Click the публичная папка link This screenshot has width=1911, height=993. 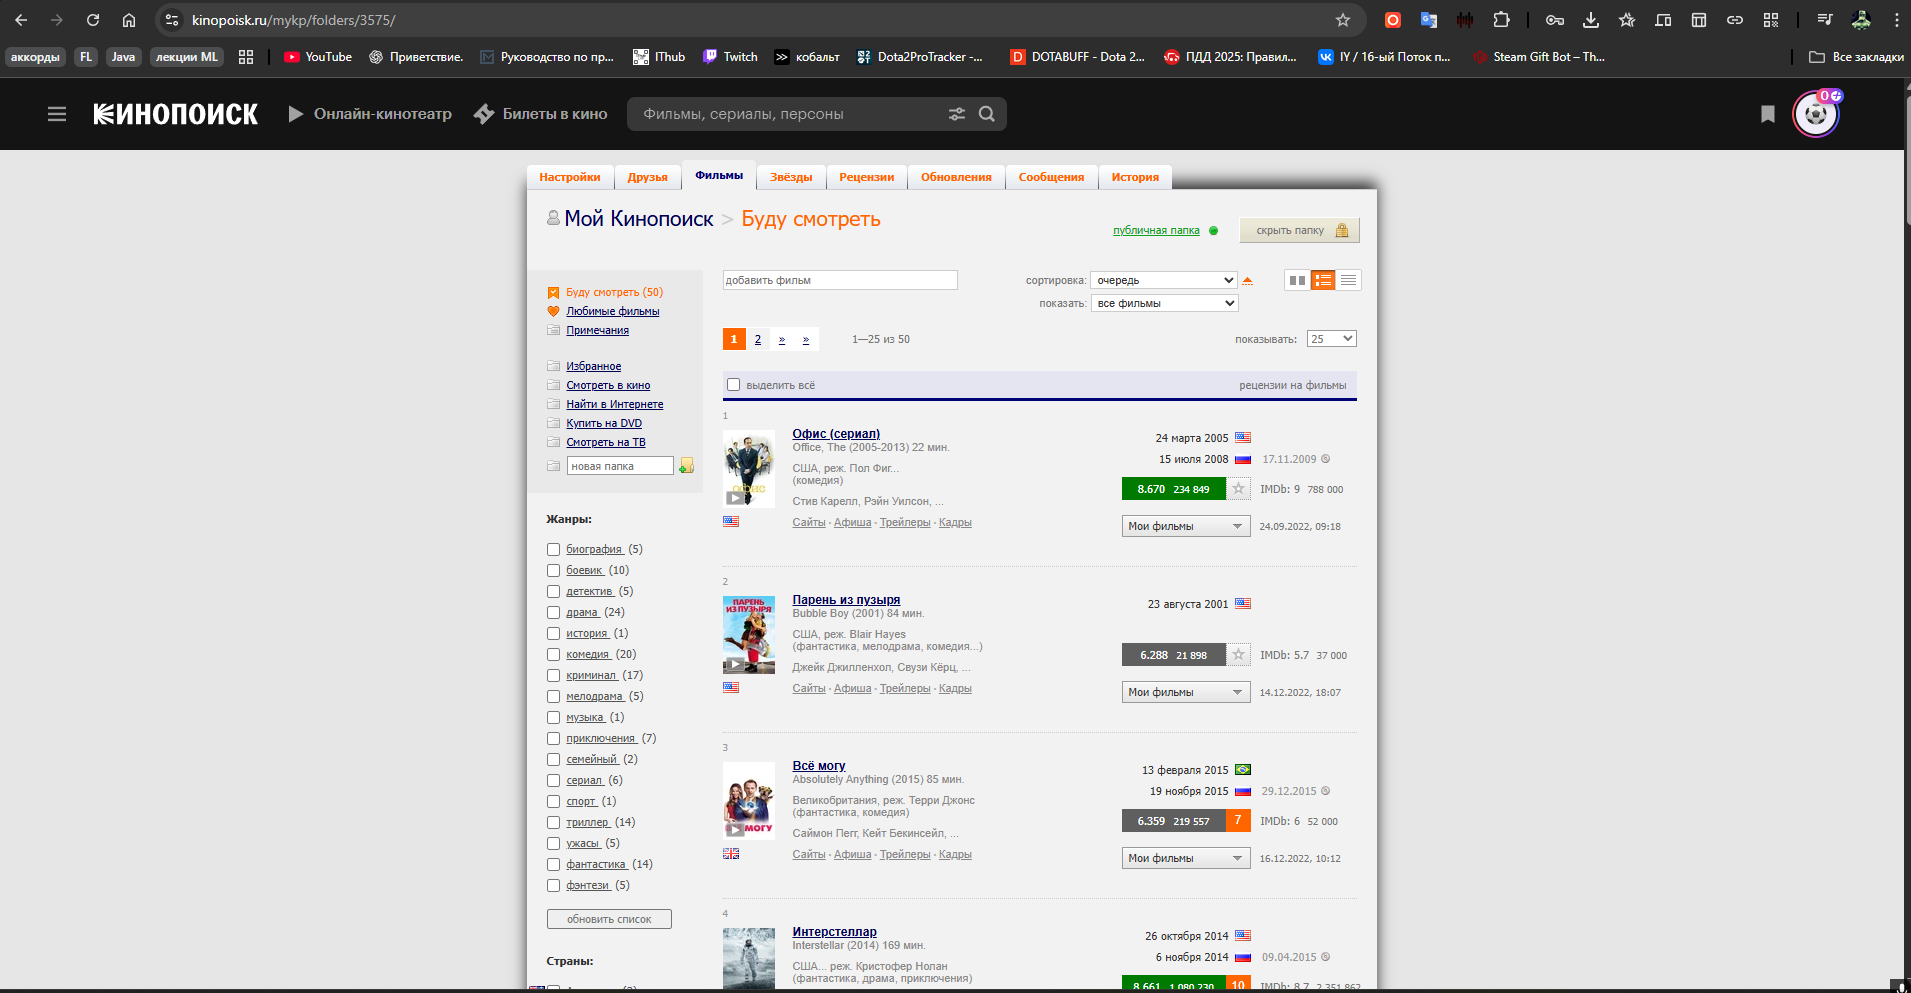[1156, 230]
